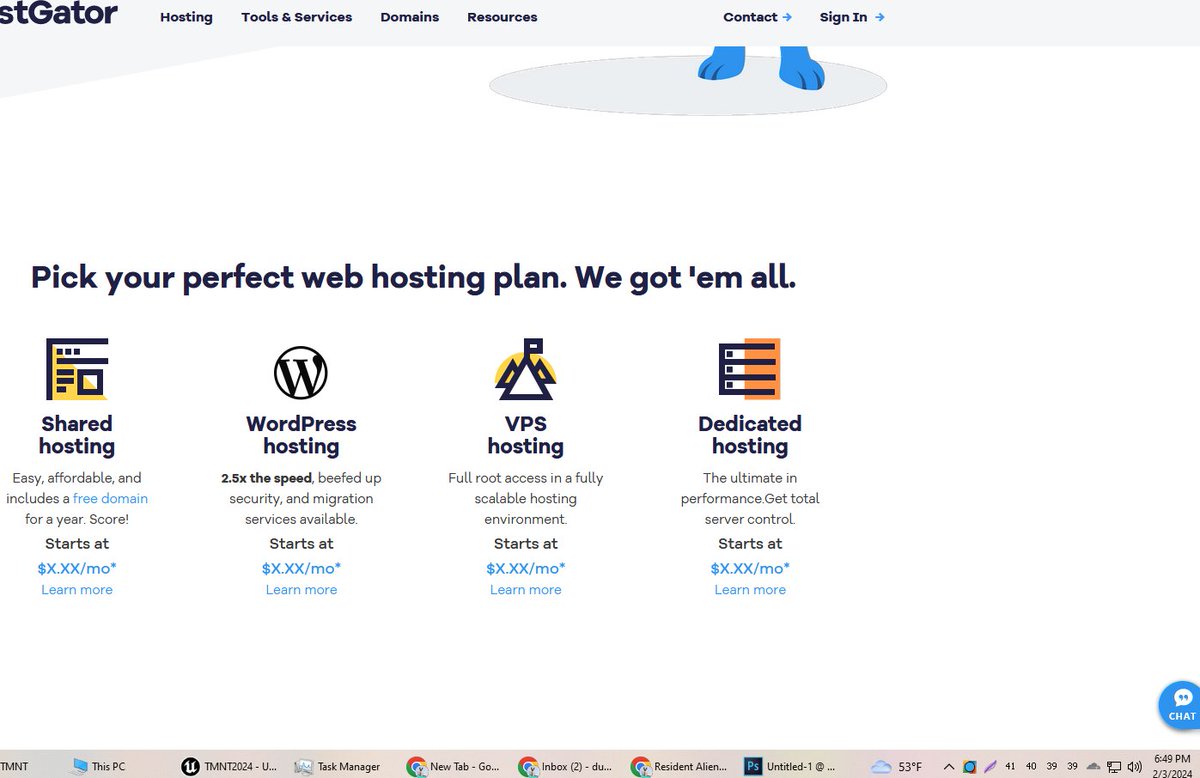The height and width of the screenshot is (778, 1200).
Task: Click Learn more under VPS hosting
Action: [x=526, y=590]
